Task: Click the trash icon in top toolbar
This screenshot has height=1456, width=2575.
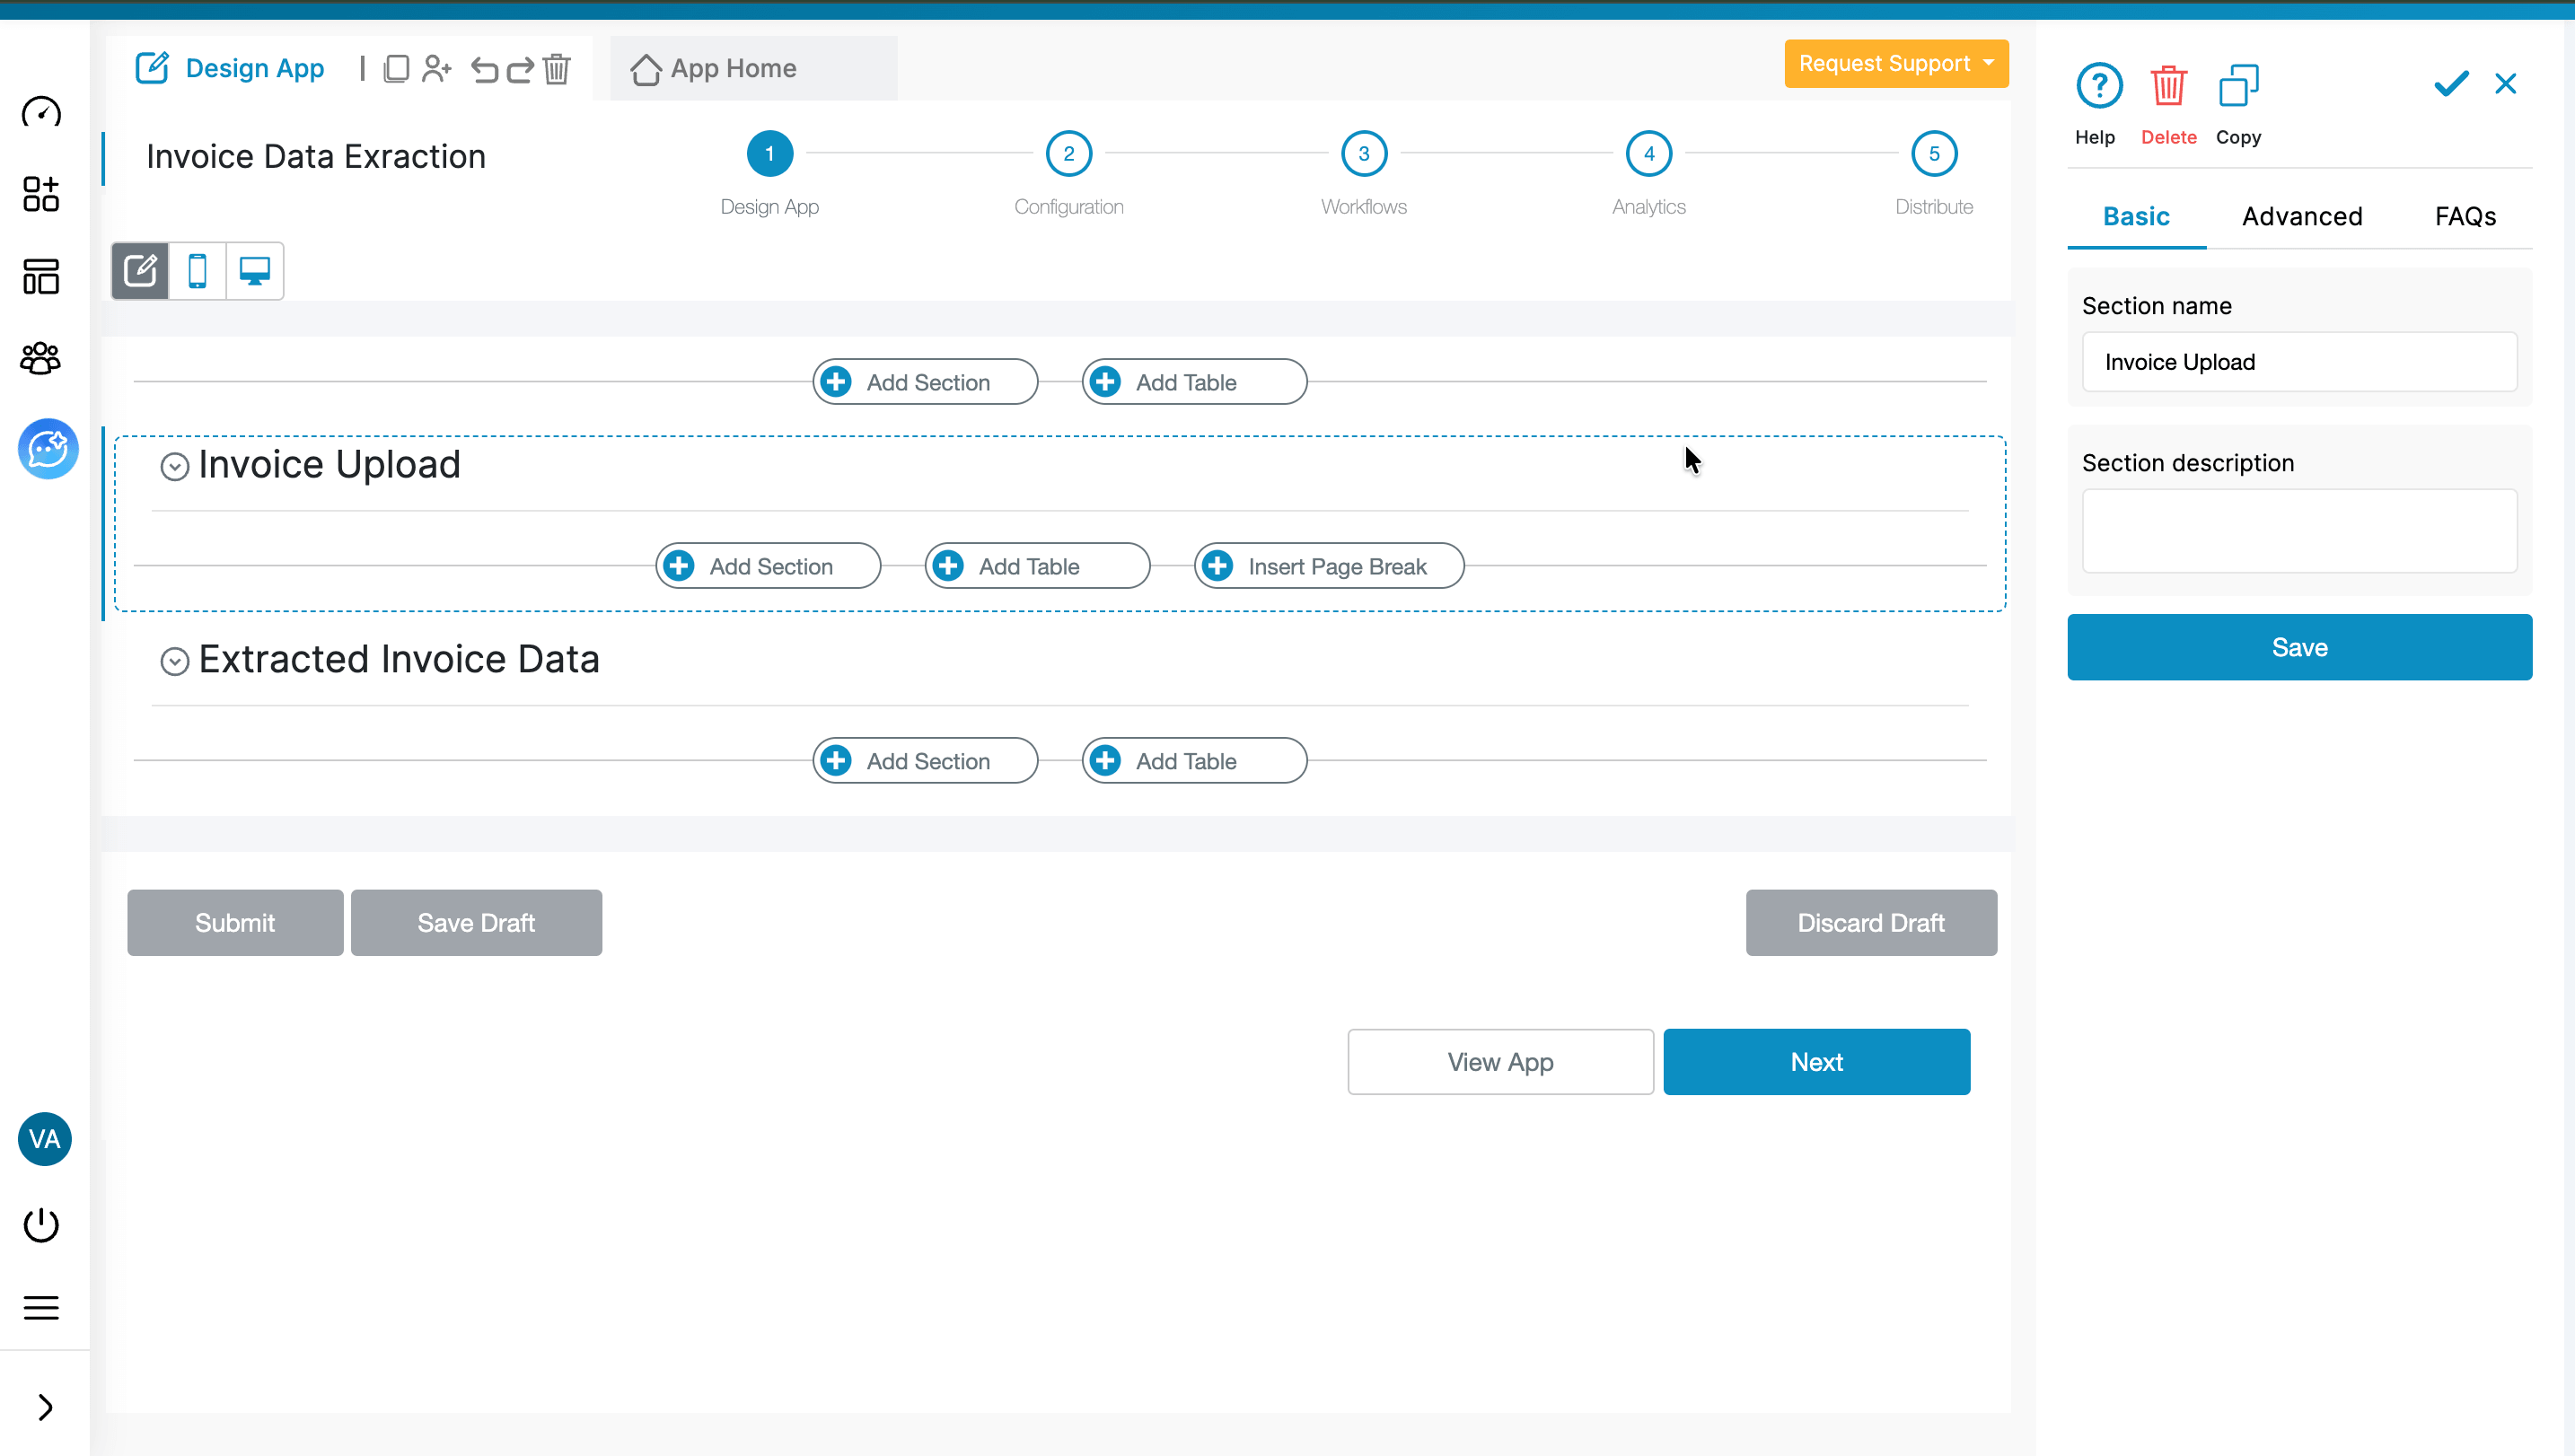Action: [556, 69]
